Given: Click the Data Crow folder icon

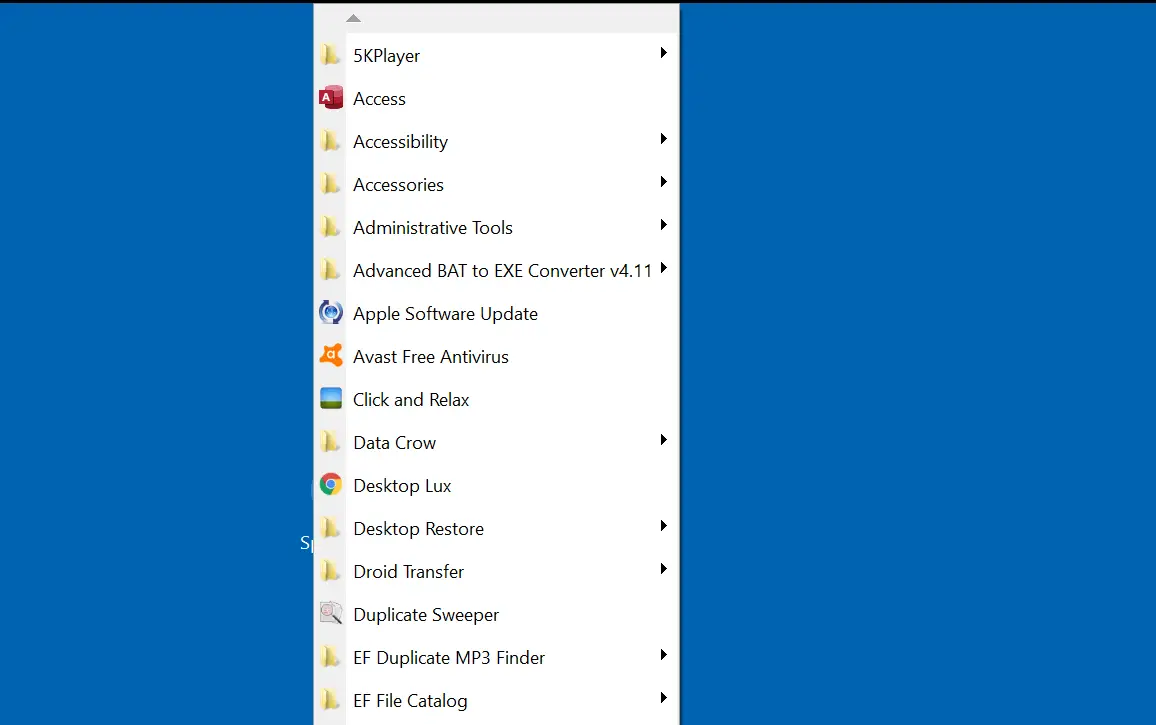Looking at the screenshot, I should point(330,442).
